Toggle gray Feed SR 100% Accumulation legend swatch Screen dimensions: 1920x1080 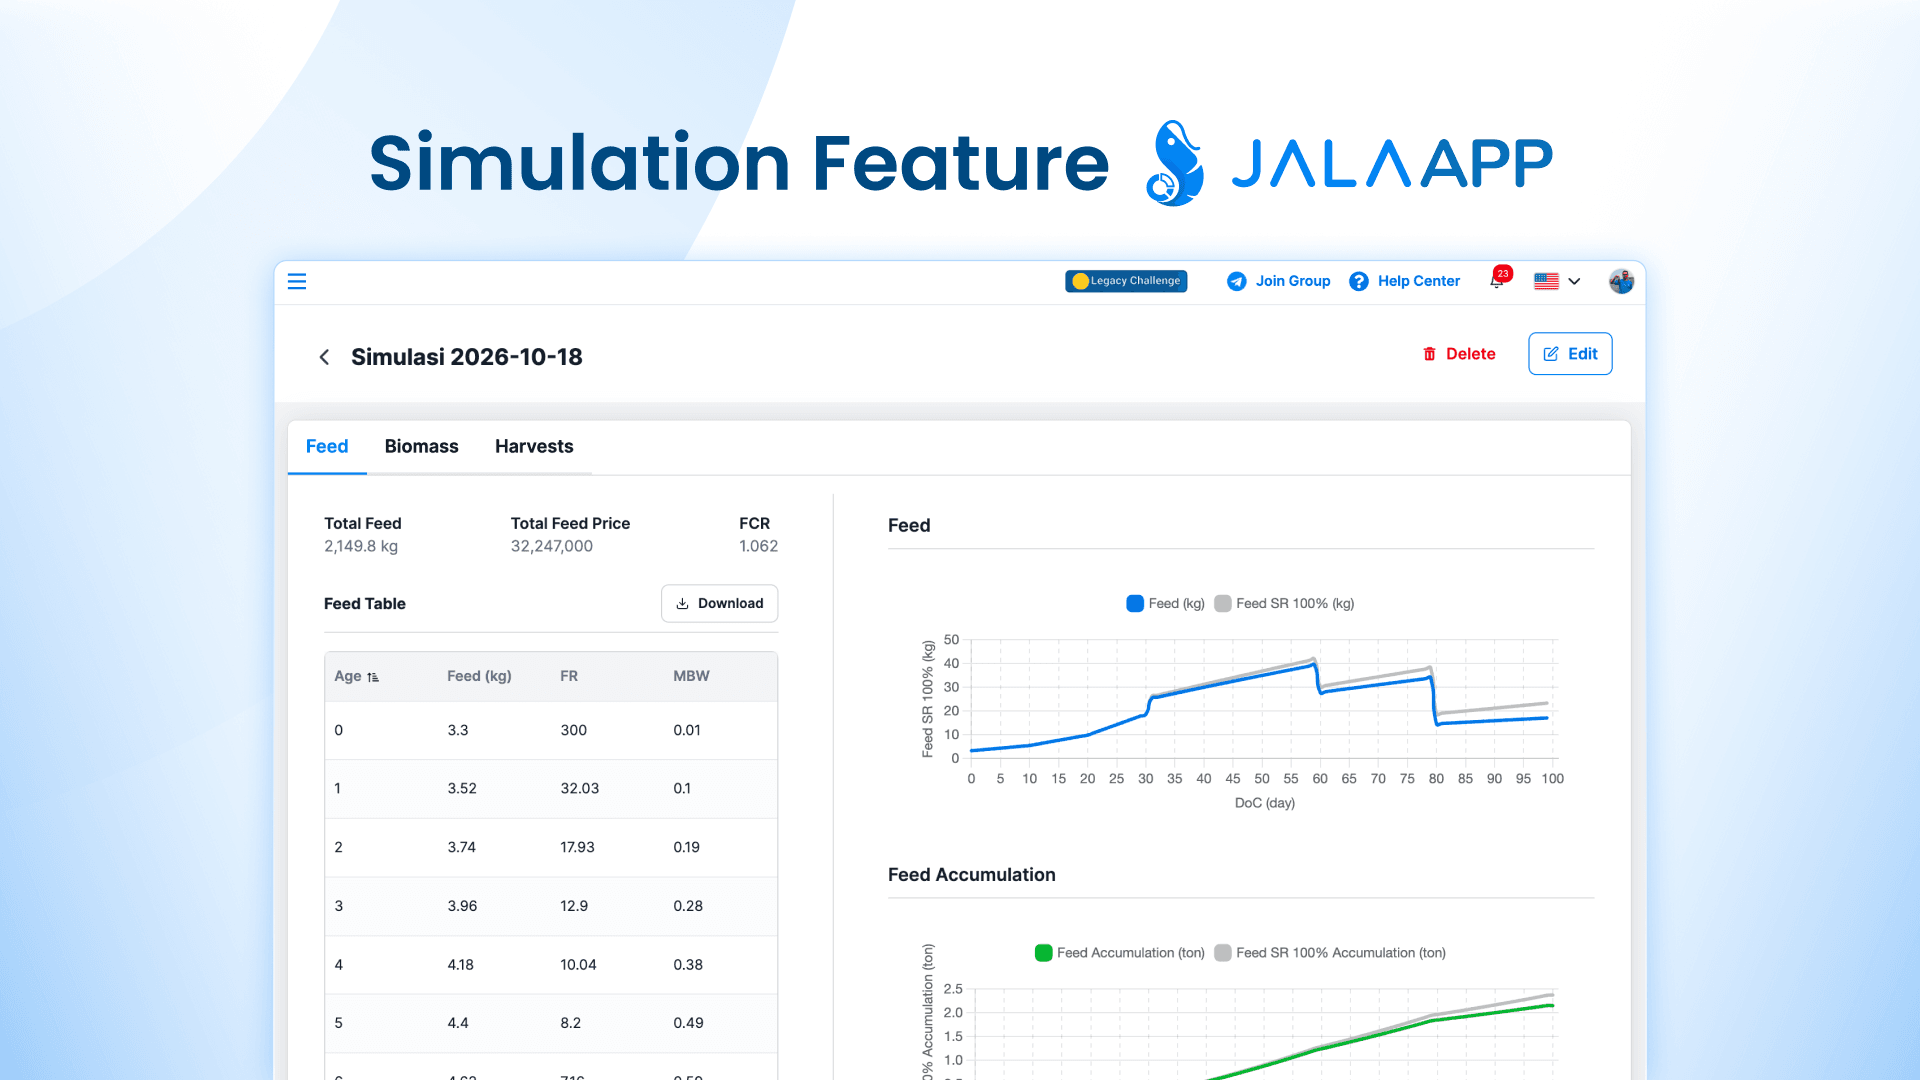tap(1222, 953)
